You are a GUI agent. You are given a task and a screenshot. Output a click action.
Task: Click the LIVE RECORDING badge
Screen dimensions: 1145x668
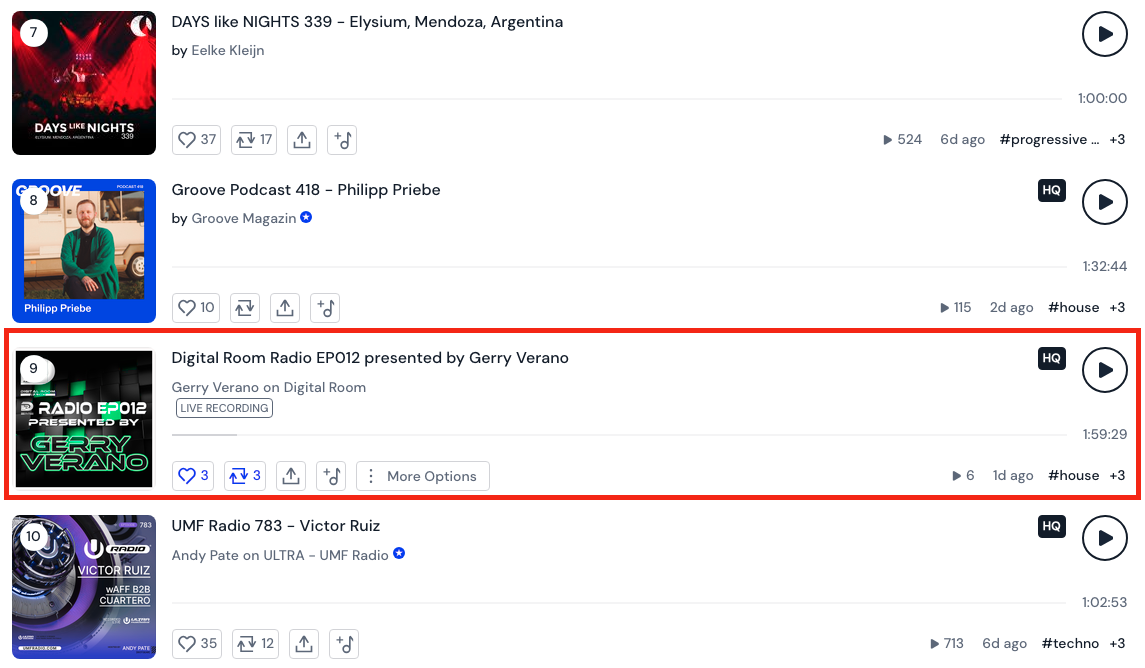tap(224, 408)
